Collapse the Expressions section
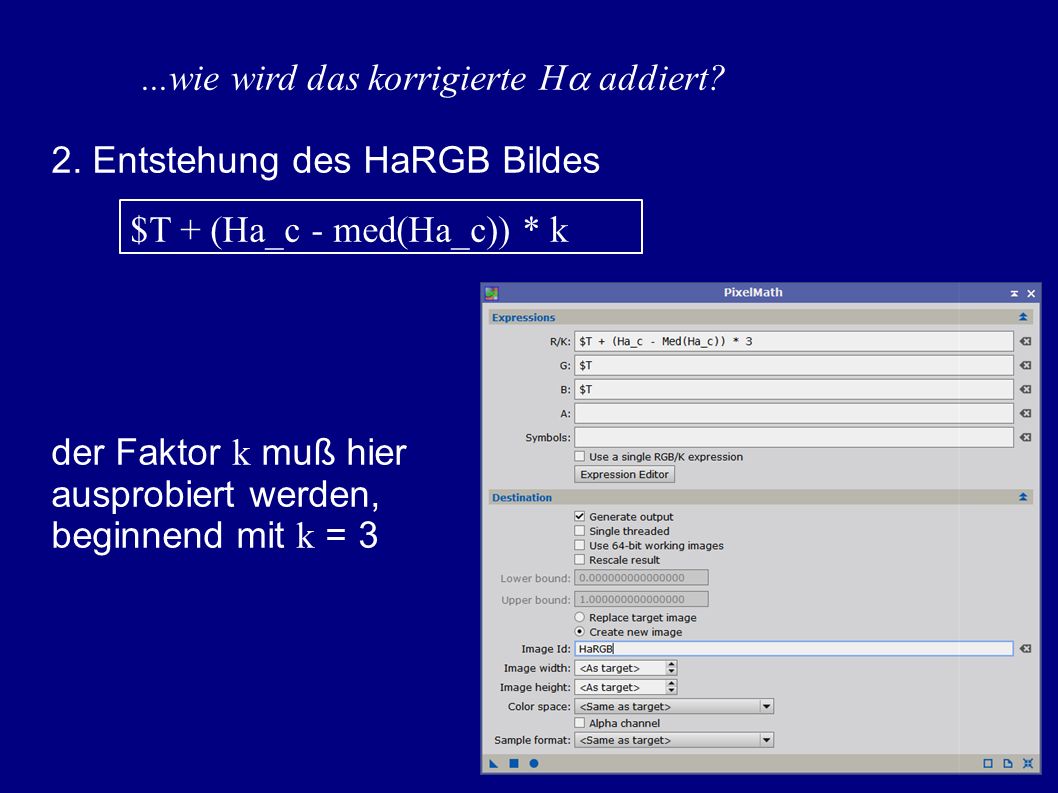The height and width of the screenshot is (793, 1058). click(x=1023, y=317)
